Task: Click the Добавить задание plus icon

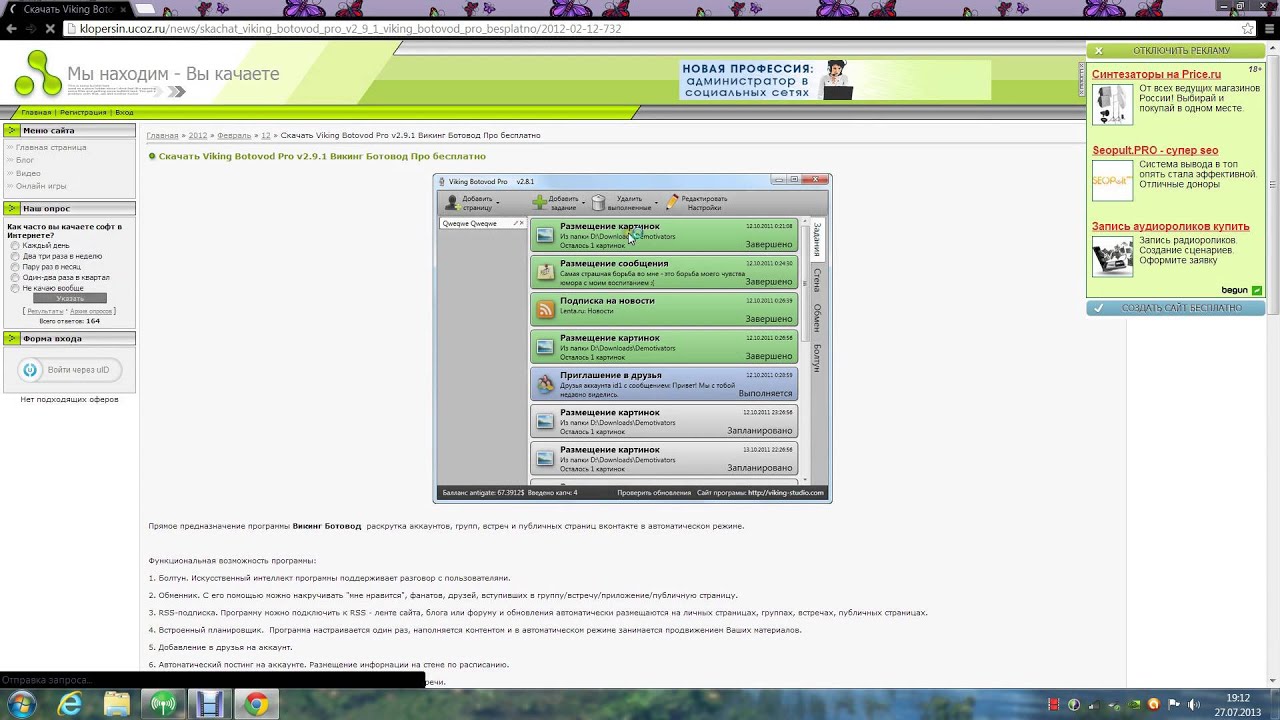Action: [x=539, y=203]
